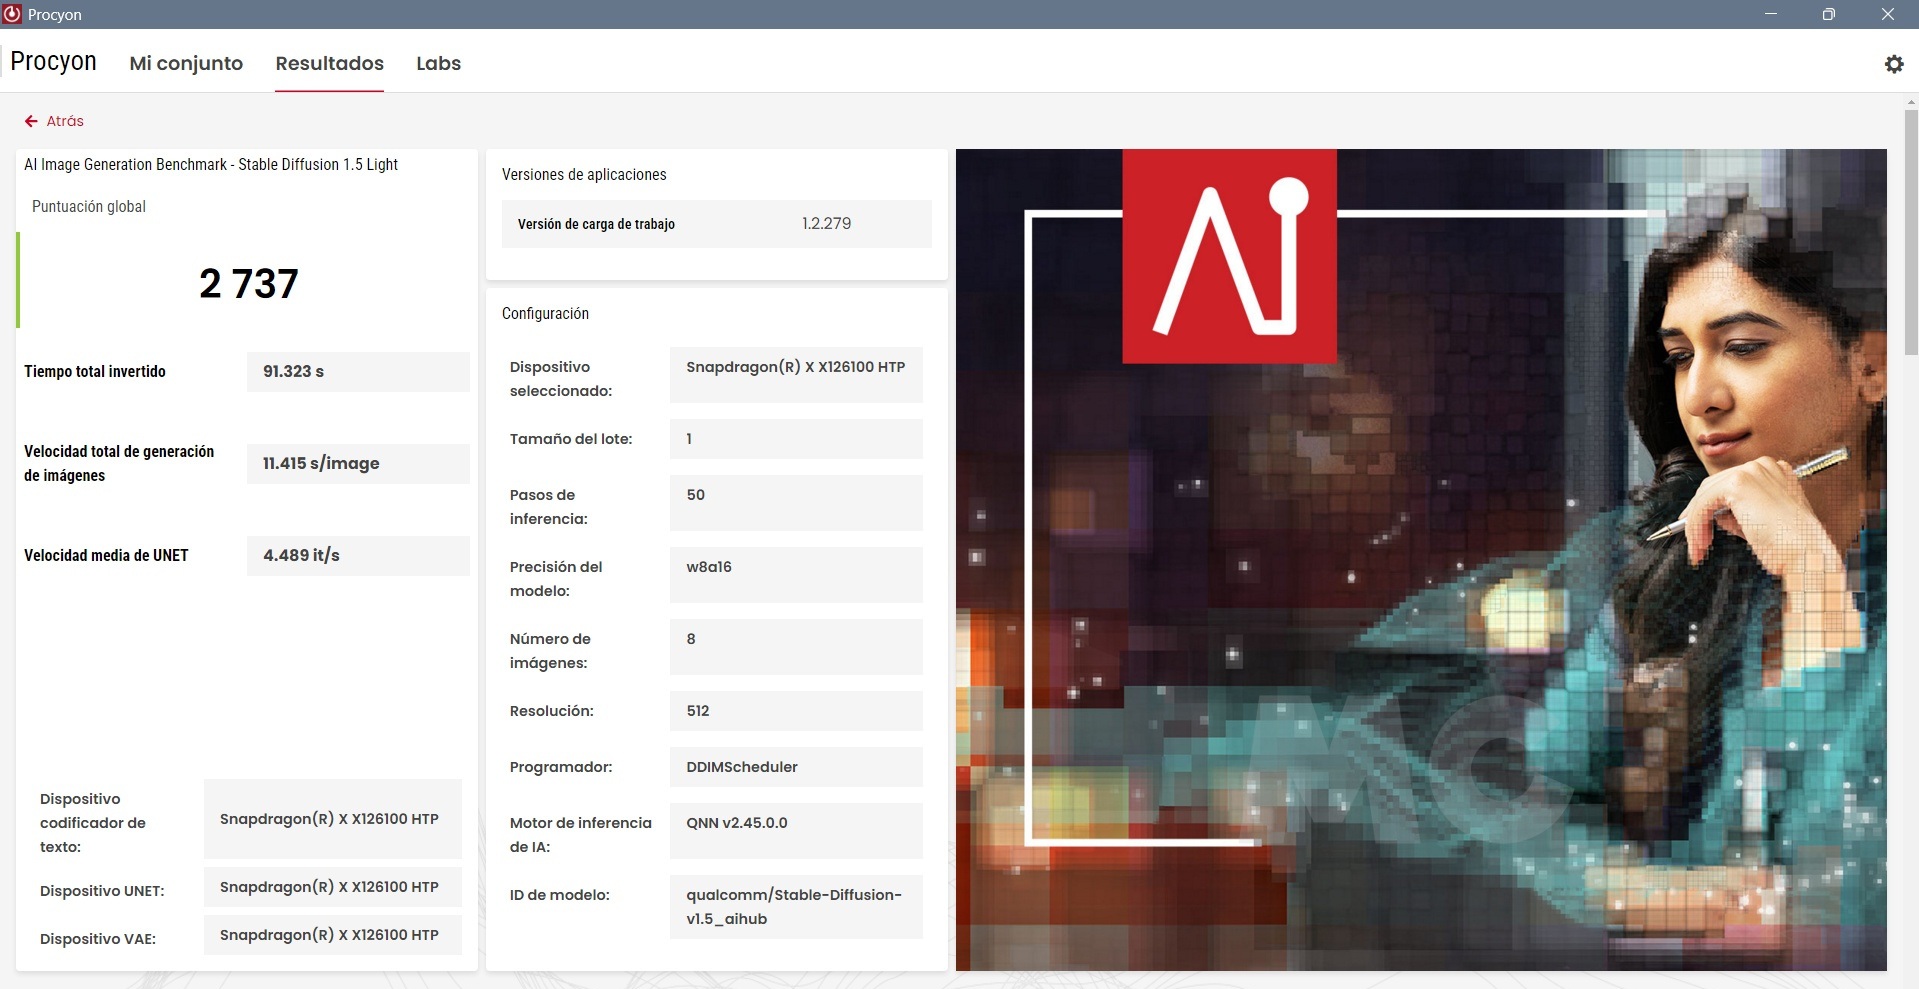1919x989 pixels.
Task: Click workload version value 1.2.279
Action: coord(826,224)
